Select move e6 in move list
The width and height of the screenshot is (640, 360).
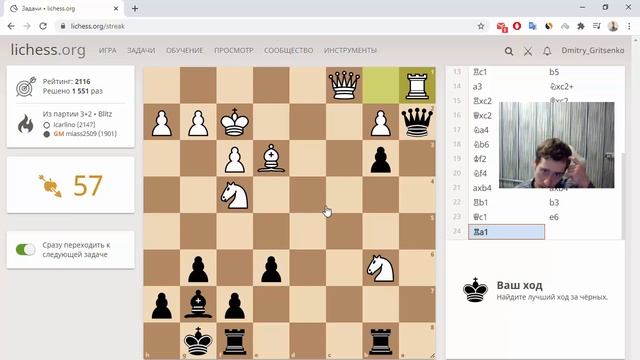pyautogui.click(x=582, y=217)
